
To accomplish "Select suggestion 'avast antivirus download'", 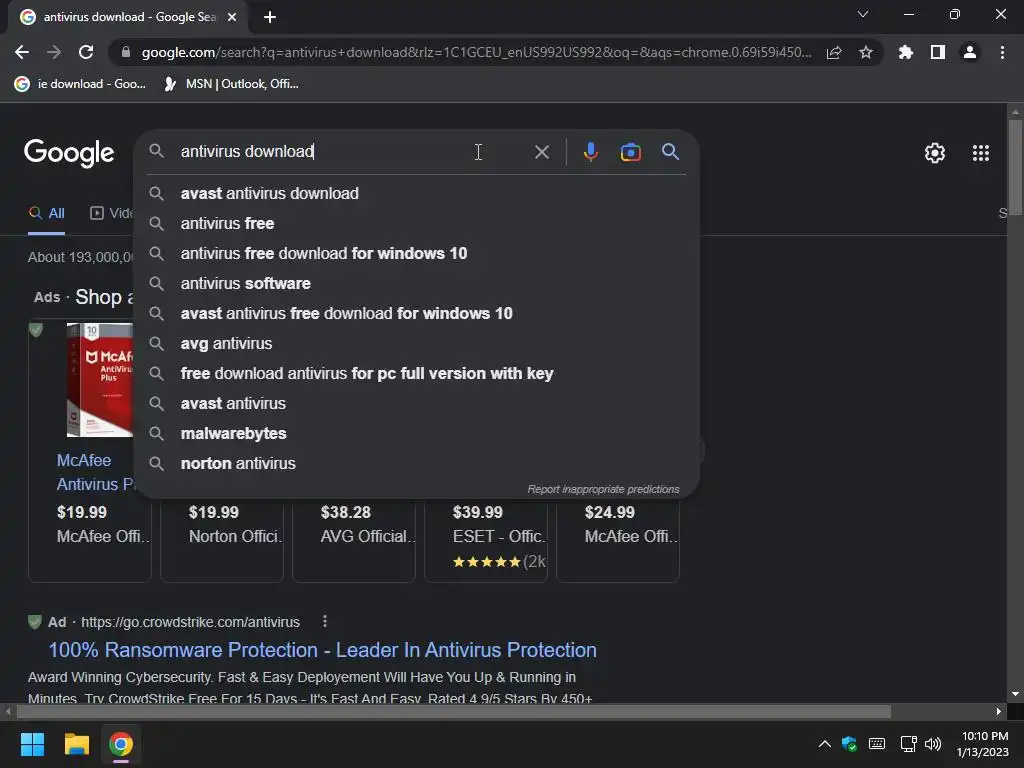I will 417,193.
